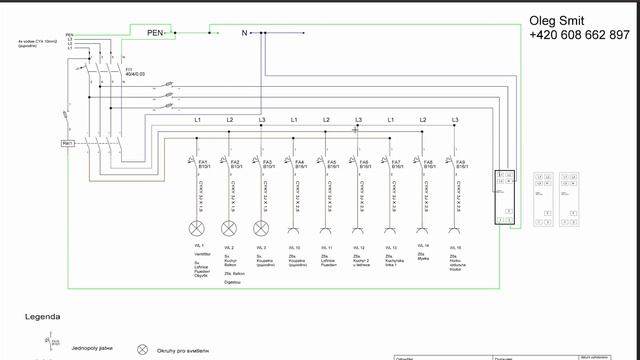Click the WL 1 circuit label
Image resolution: width=640 pixels, height=360 pixels.
click(199, 246)
